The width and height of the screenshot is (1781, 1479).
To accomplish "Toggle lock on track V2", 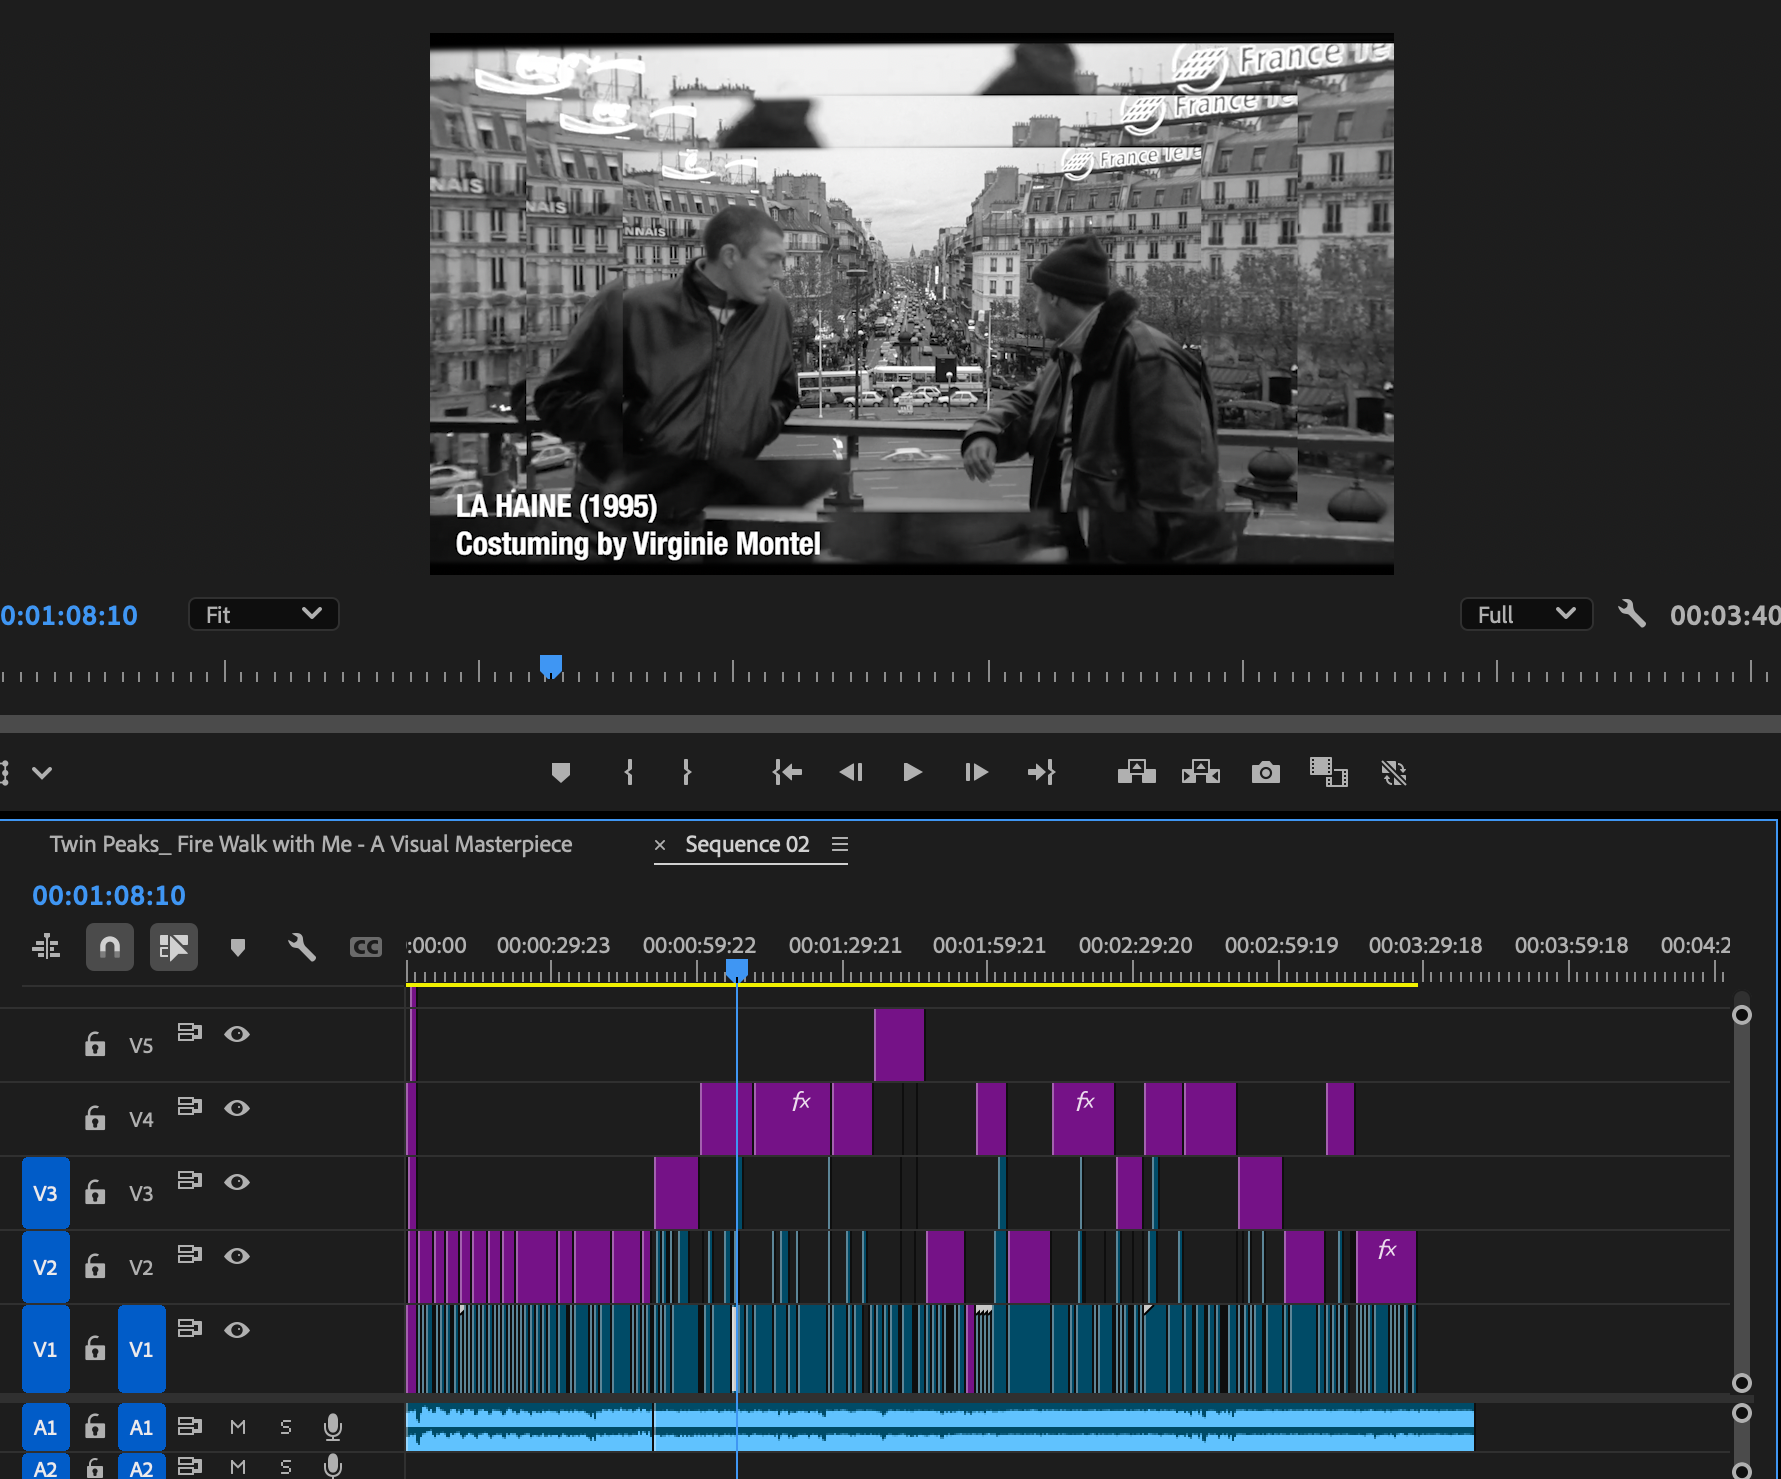I will click(95, 1266).
